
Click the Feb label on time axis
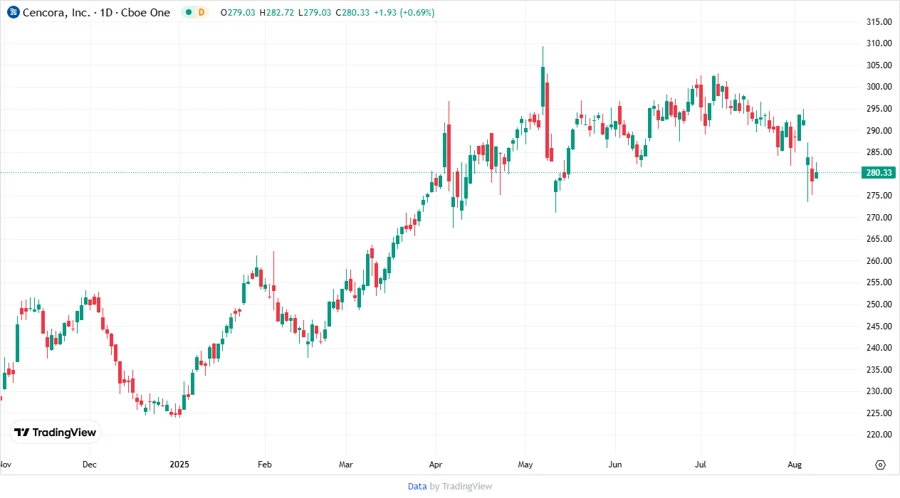[x=265, y=465]
